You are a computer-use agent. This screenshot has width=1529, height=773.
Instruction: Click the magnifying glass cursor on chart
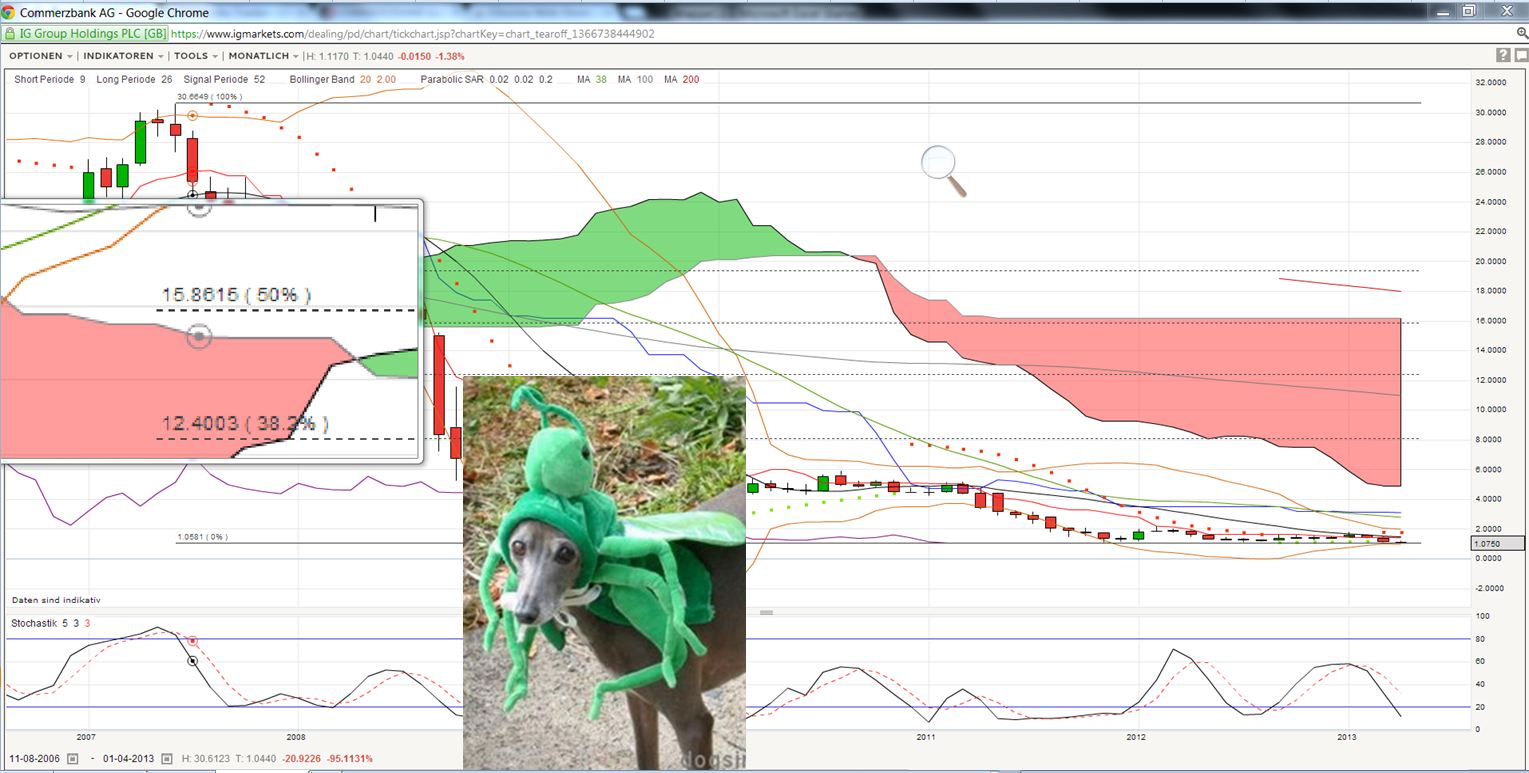pyautogui.click(x=943, y=170)
